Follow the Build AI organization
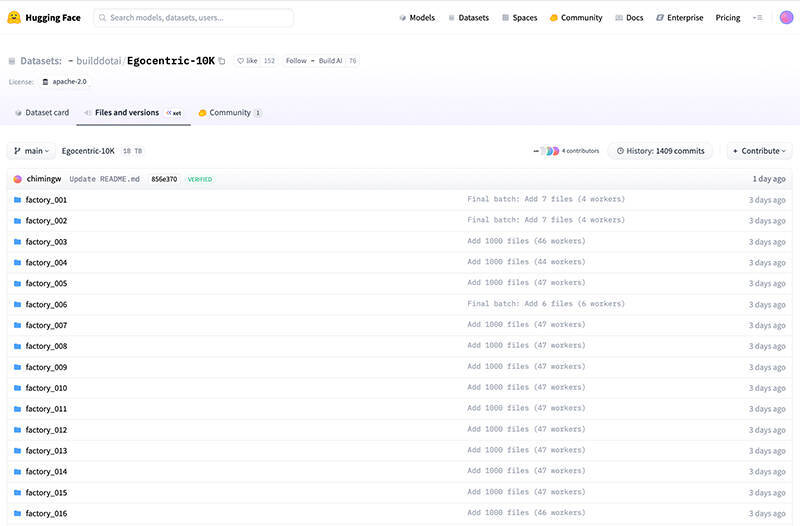This screenshot has height=526, width=800. click(298, 61)
